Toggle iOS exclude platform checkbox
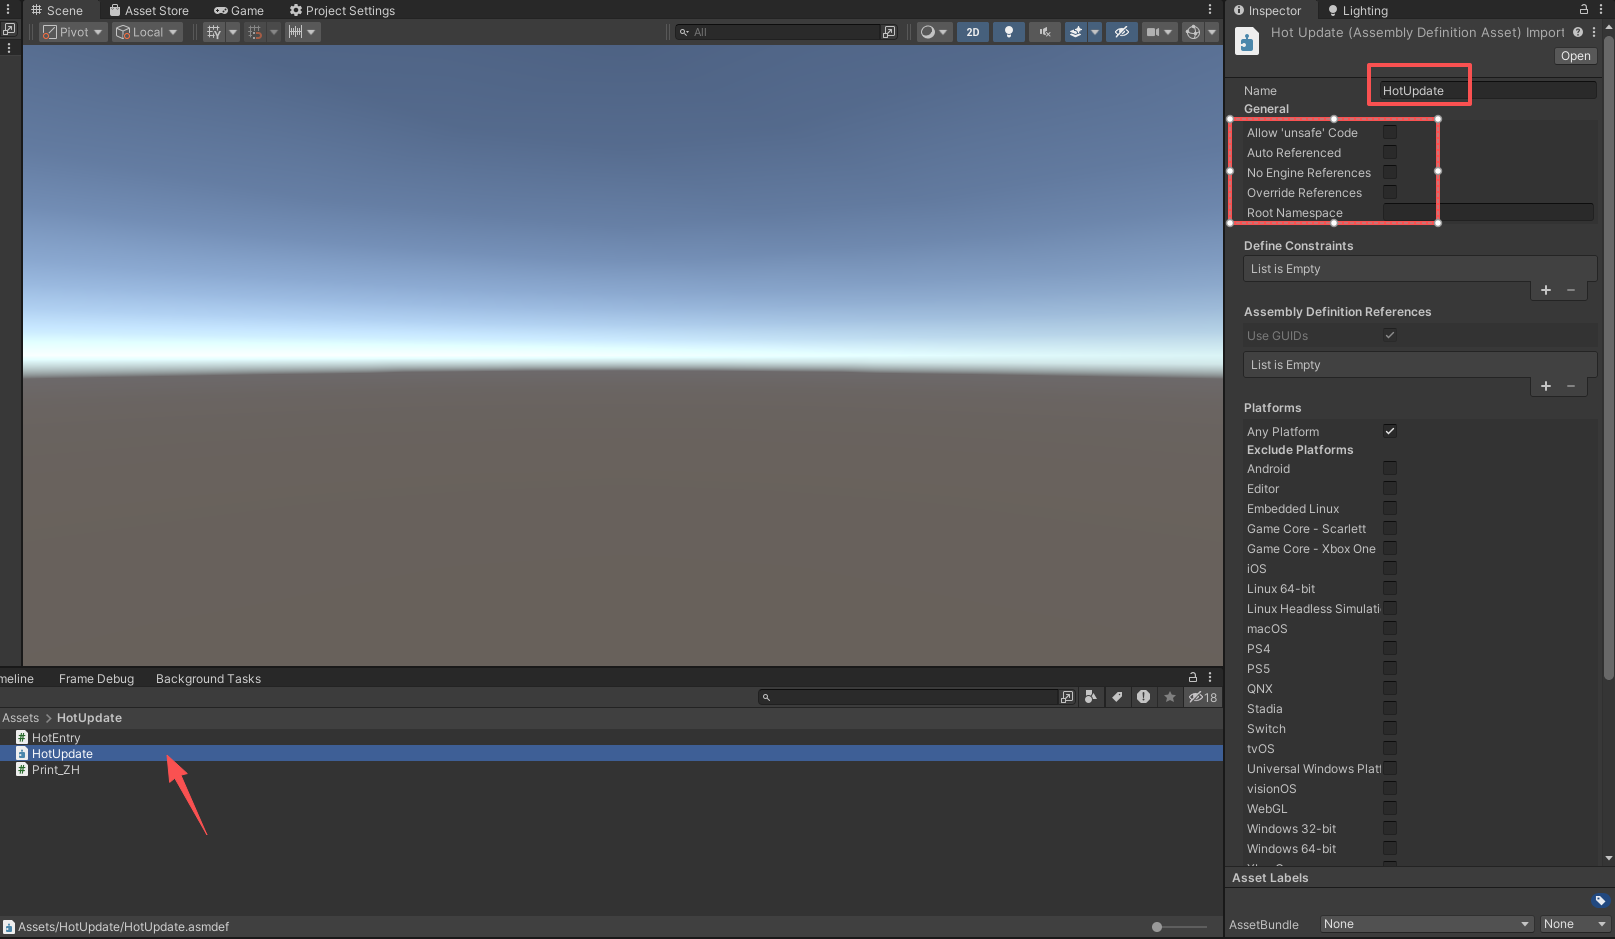 point(1390,568)
